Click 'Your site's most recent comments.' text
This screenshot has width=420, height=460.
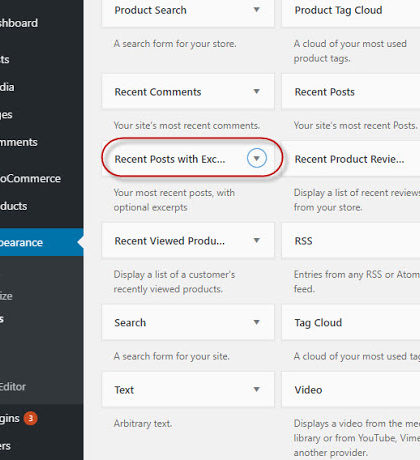[x=187, y=126]
